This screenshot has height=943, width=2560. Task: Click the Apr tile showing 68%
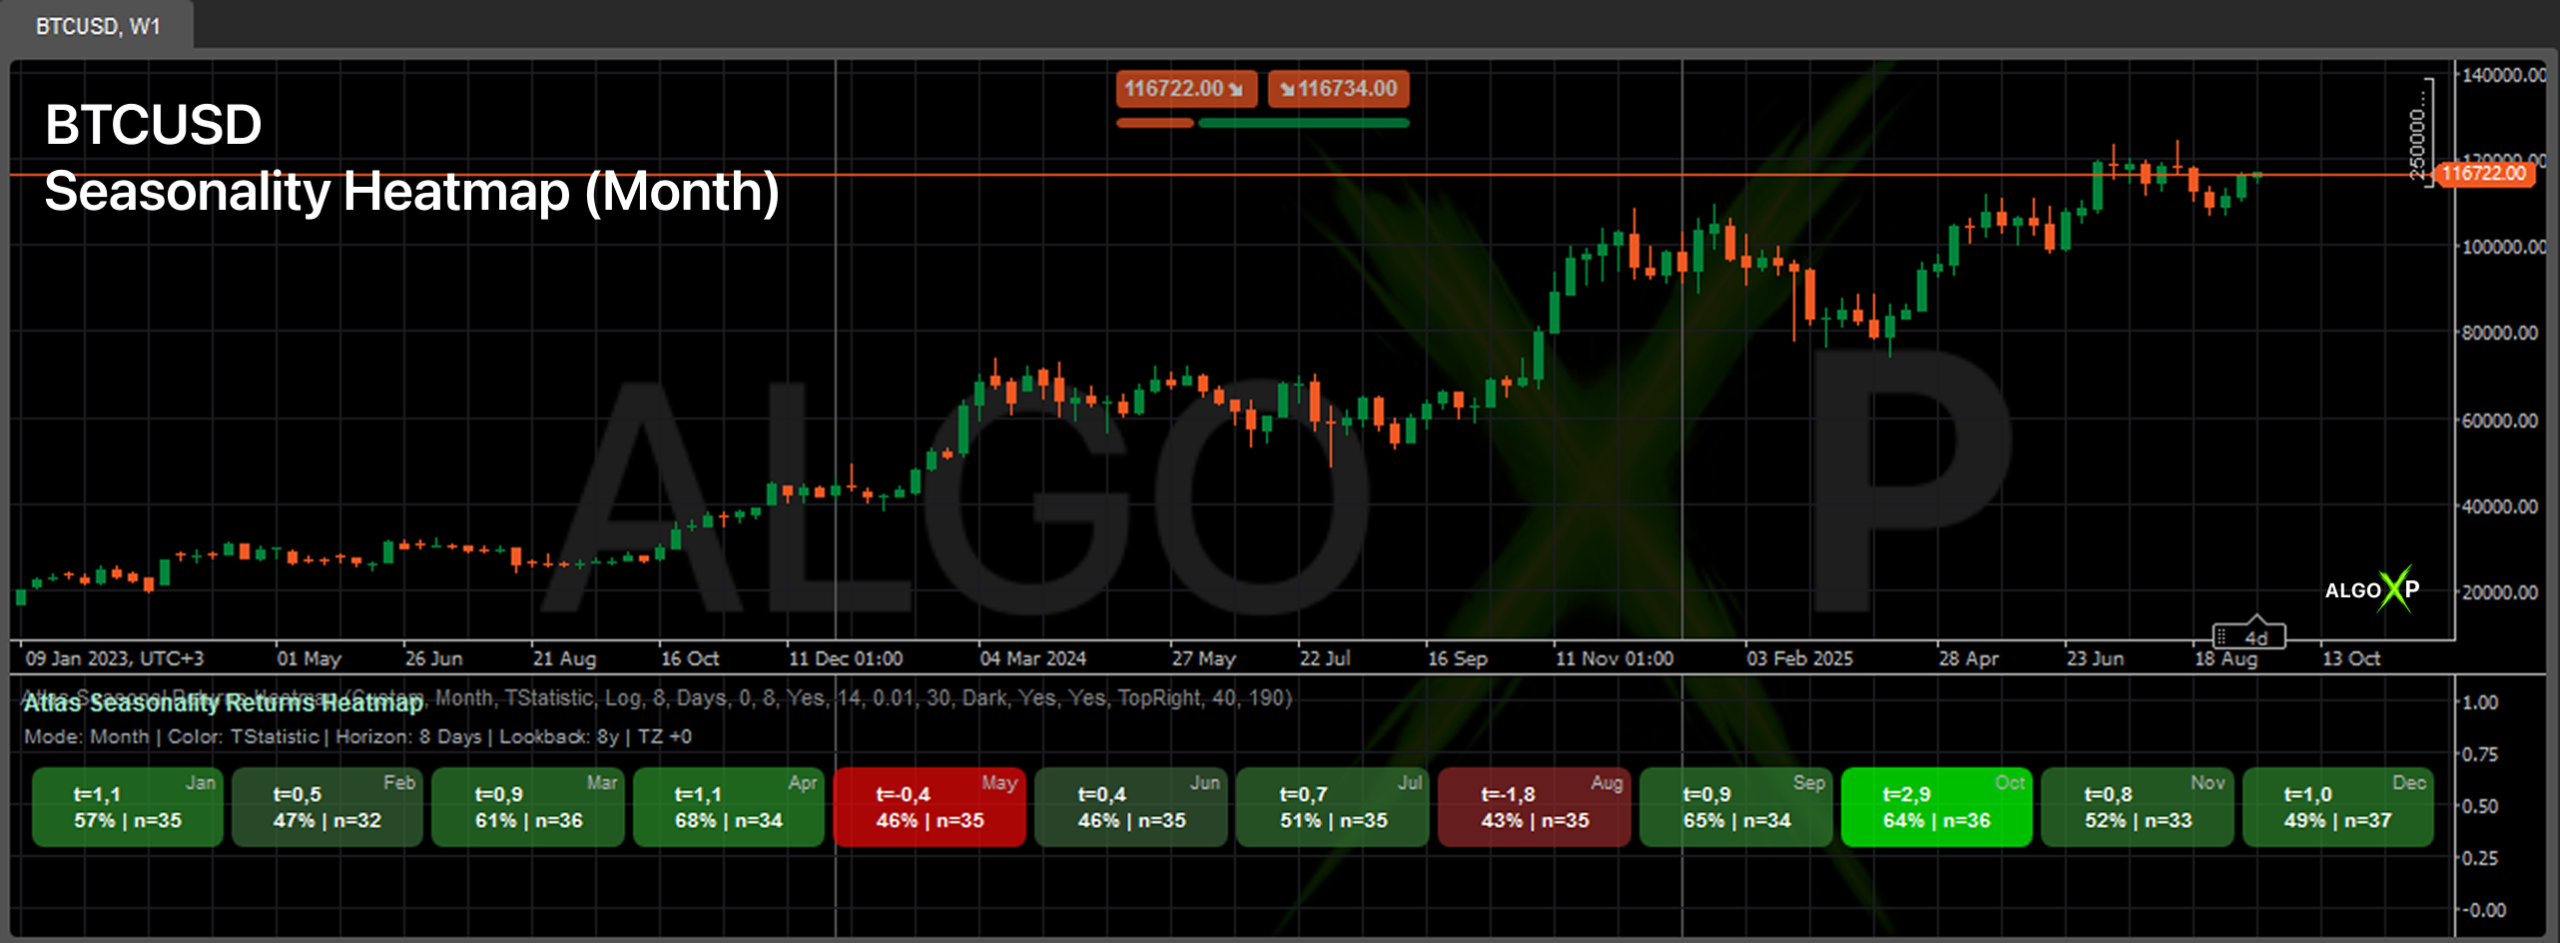coord(728,807)
